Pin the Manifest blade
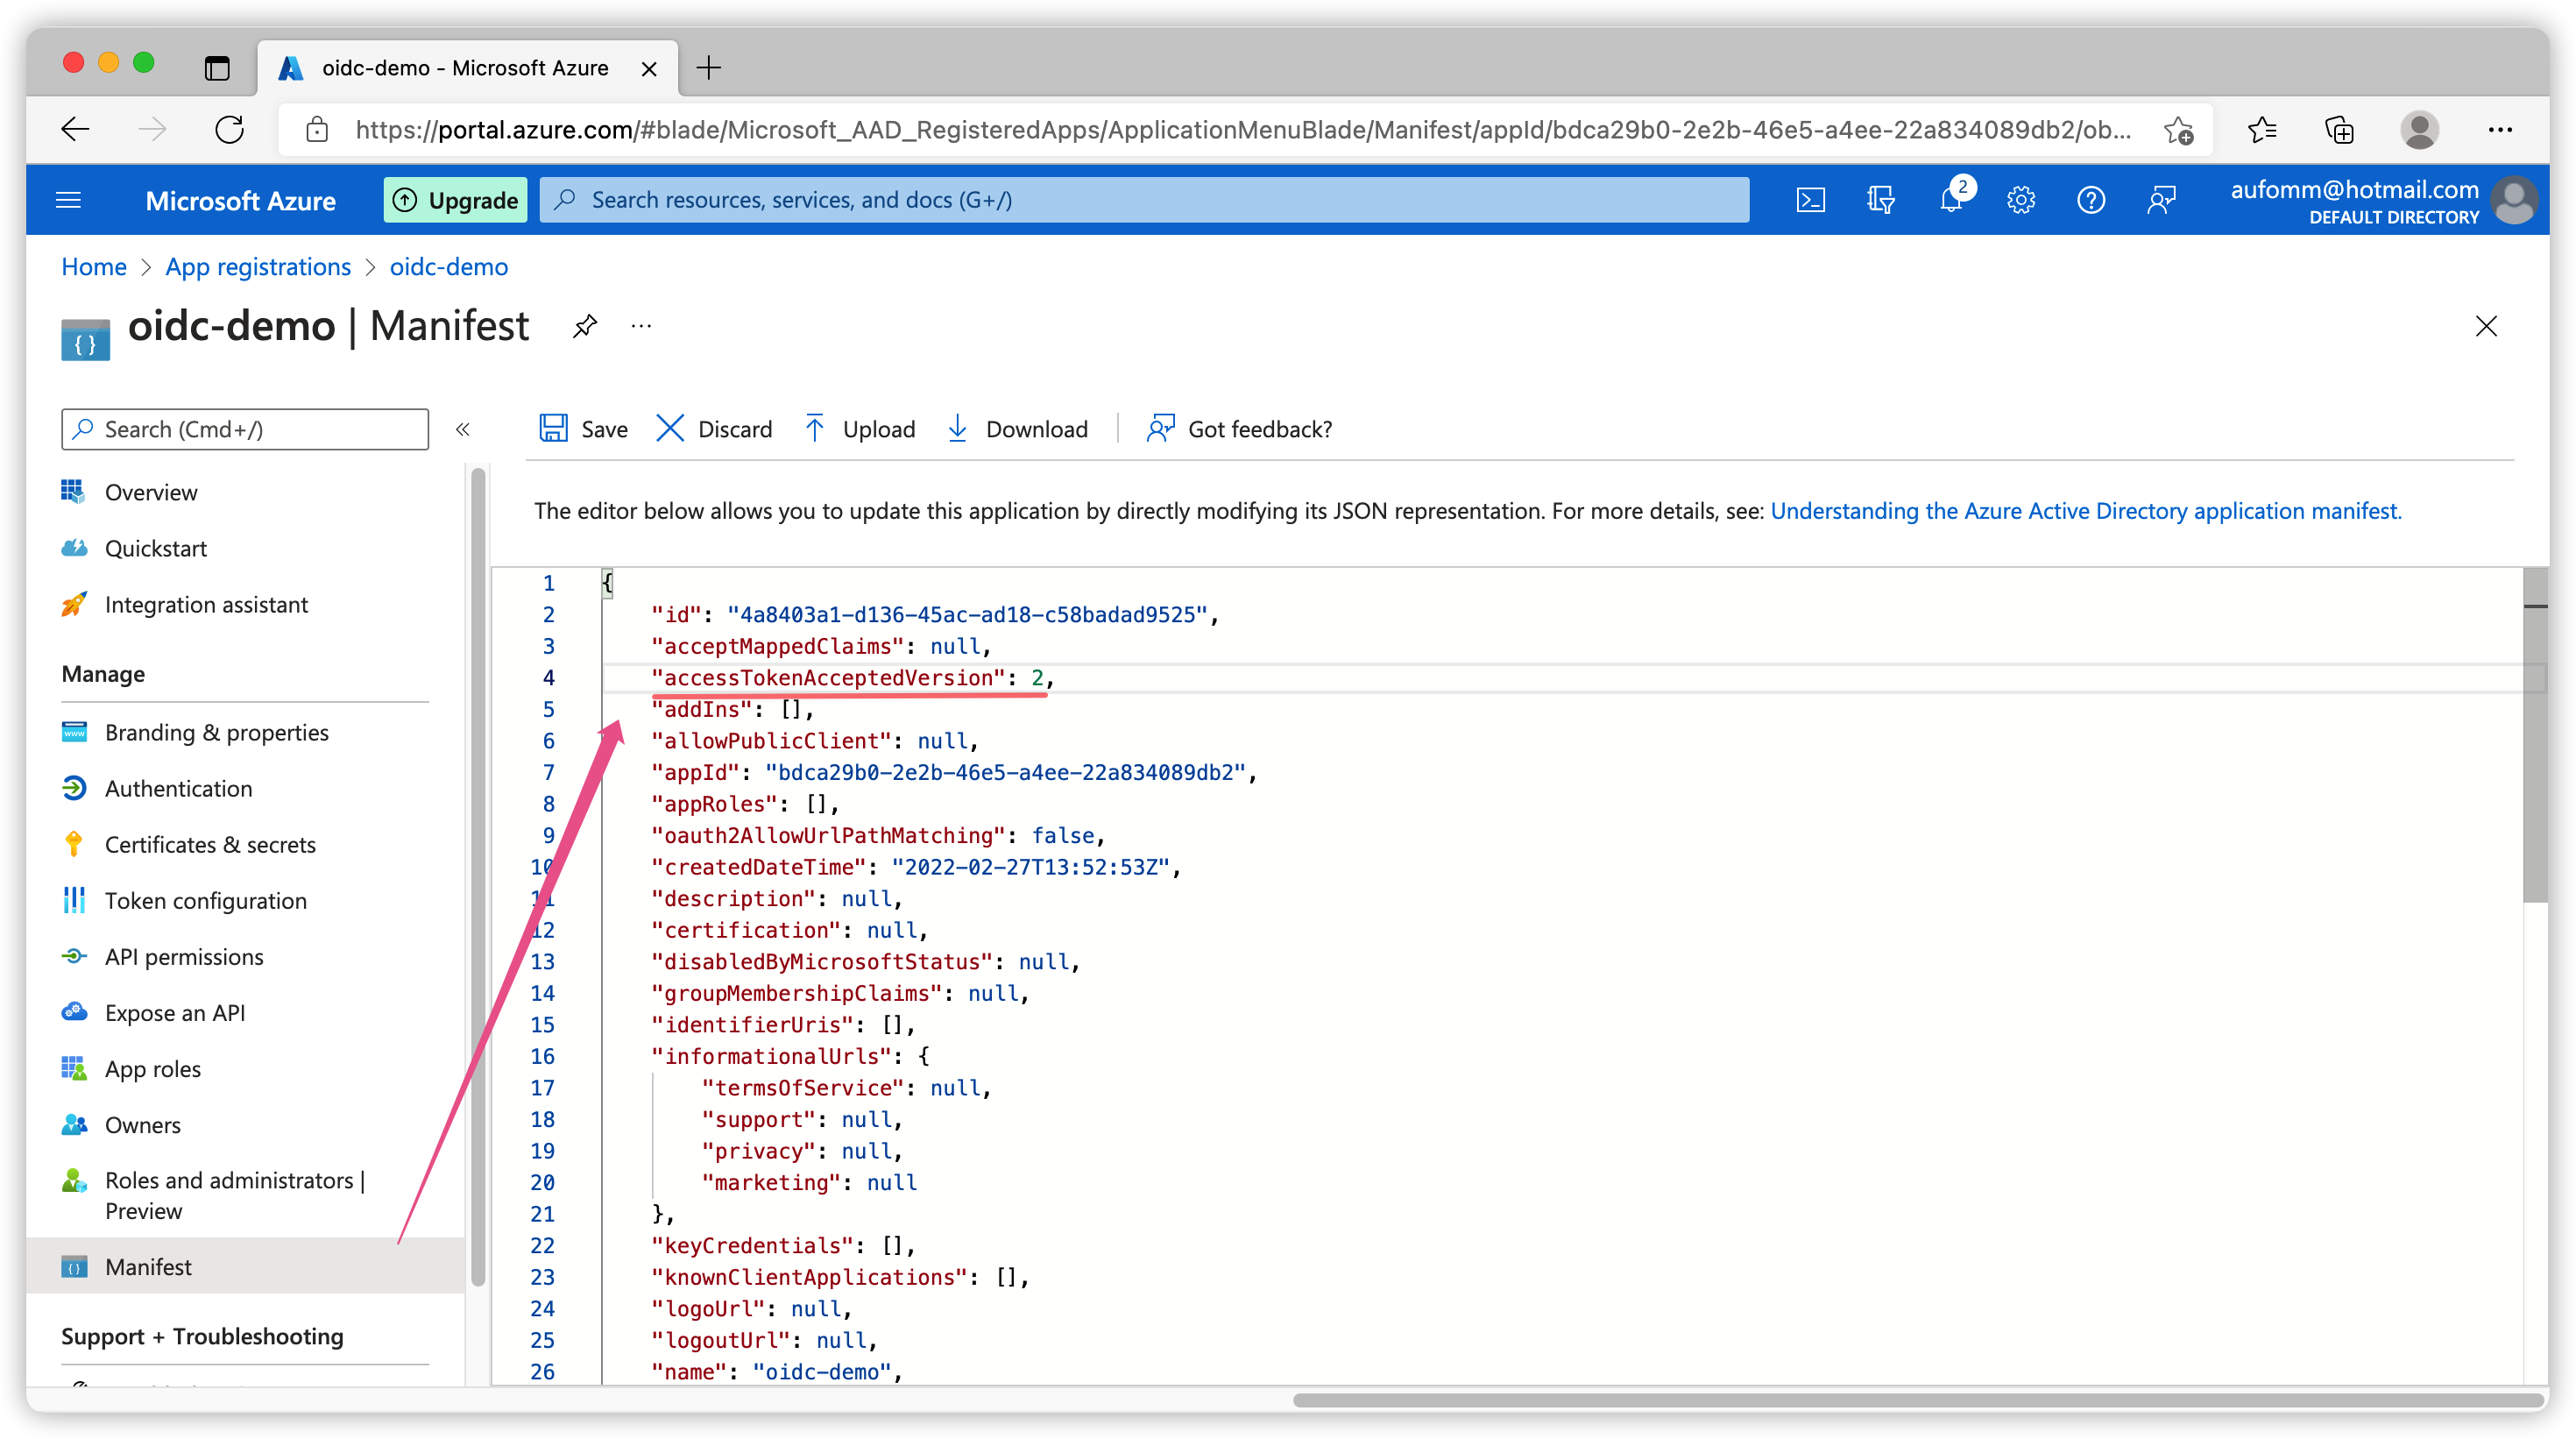The height and width of the screenshot is (1439, 2576). click(585, 326)
